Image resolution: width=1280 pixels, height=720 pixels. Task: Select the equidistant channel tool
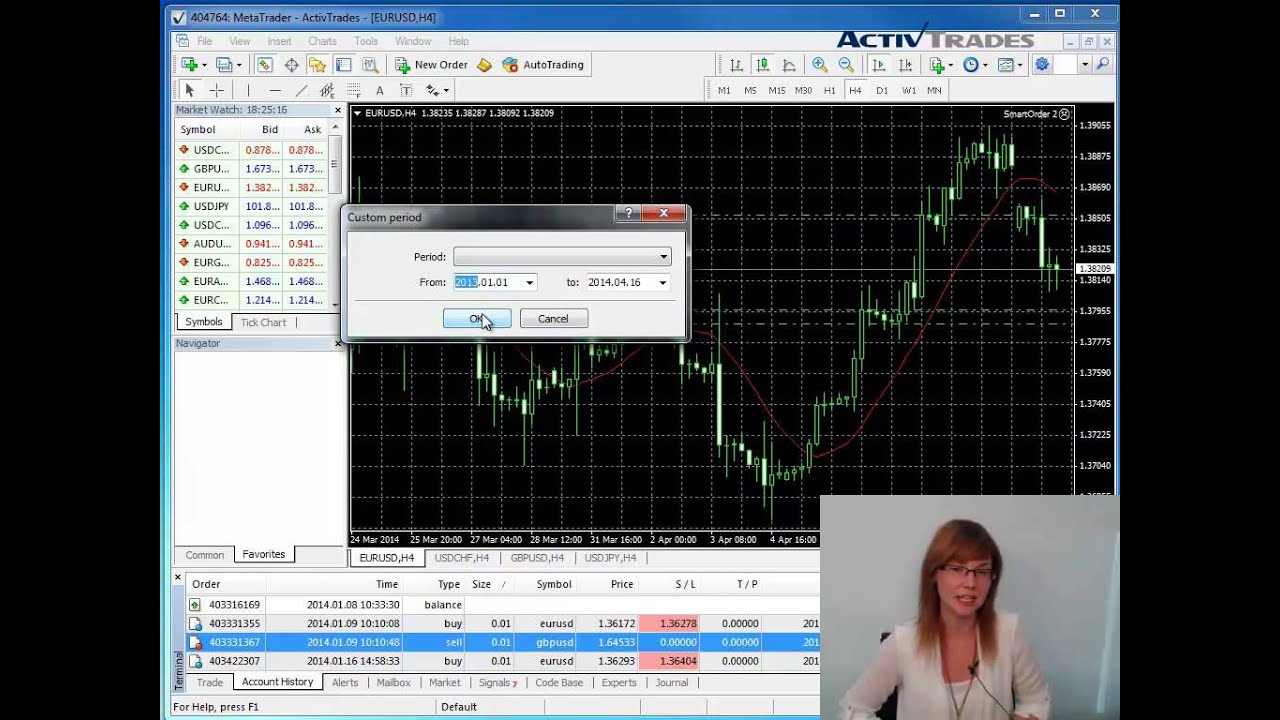(327, 90)
